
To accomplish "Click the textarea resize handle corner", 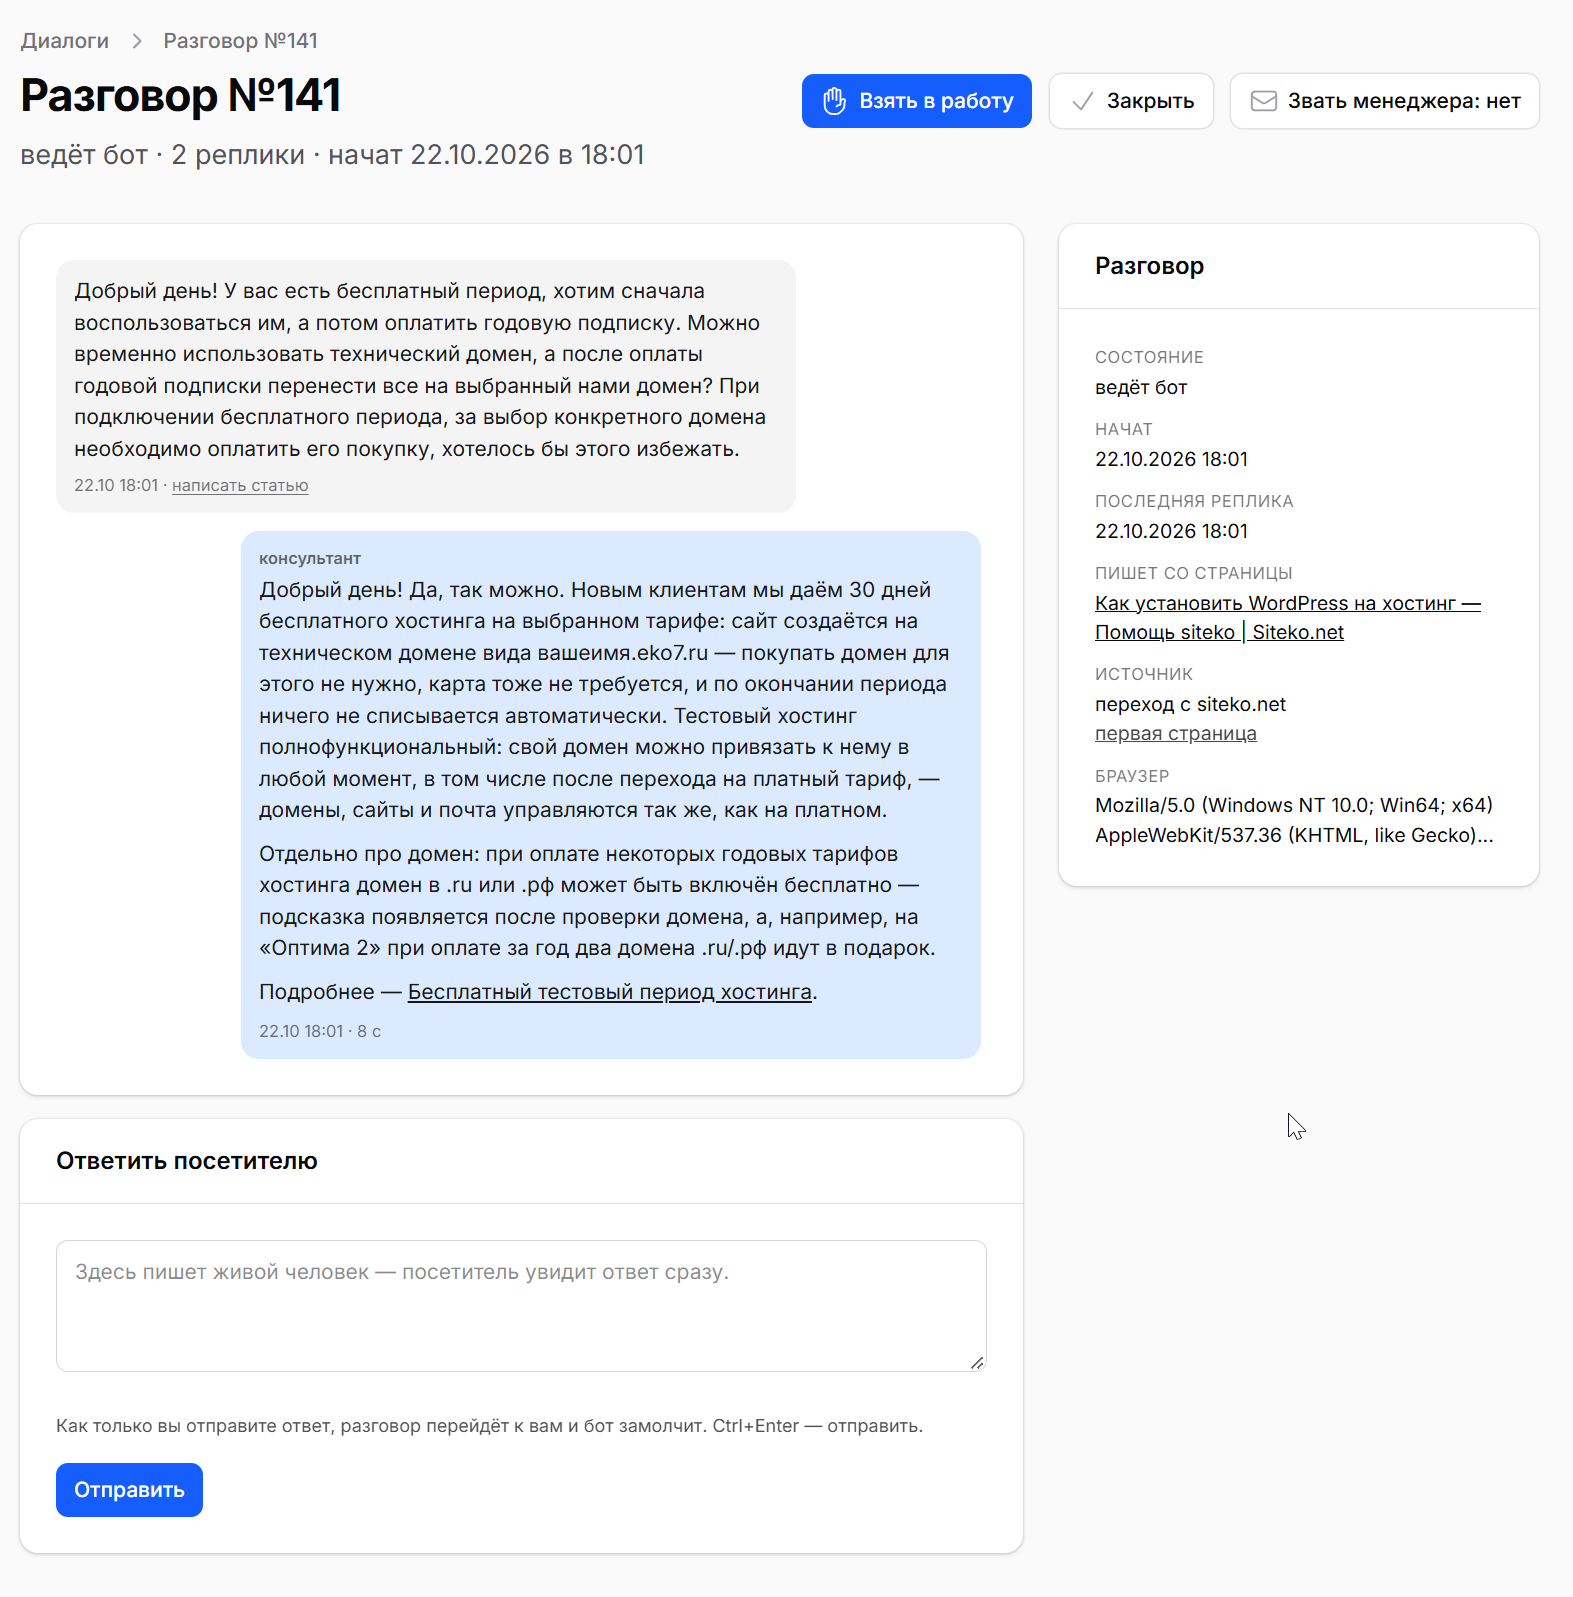I will tap(977, 1362).
